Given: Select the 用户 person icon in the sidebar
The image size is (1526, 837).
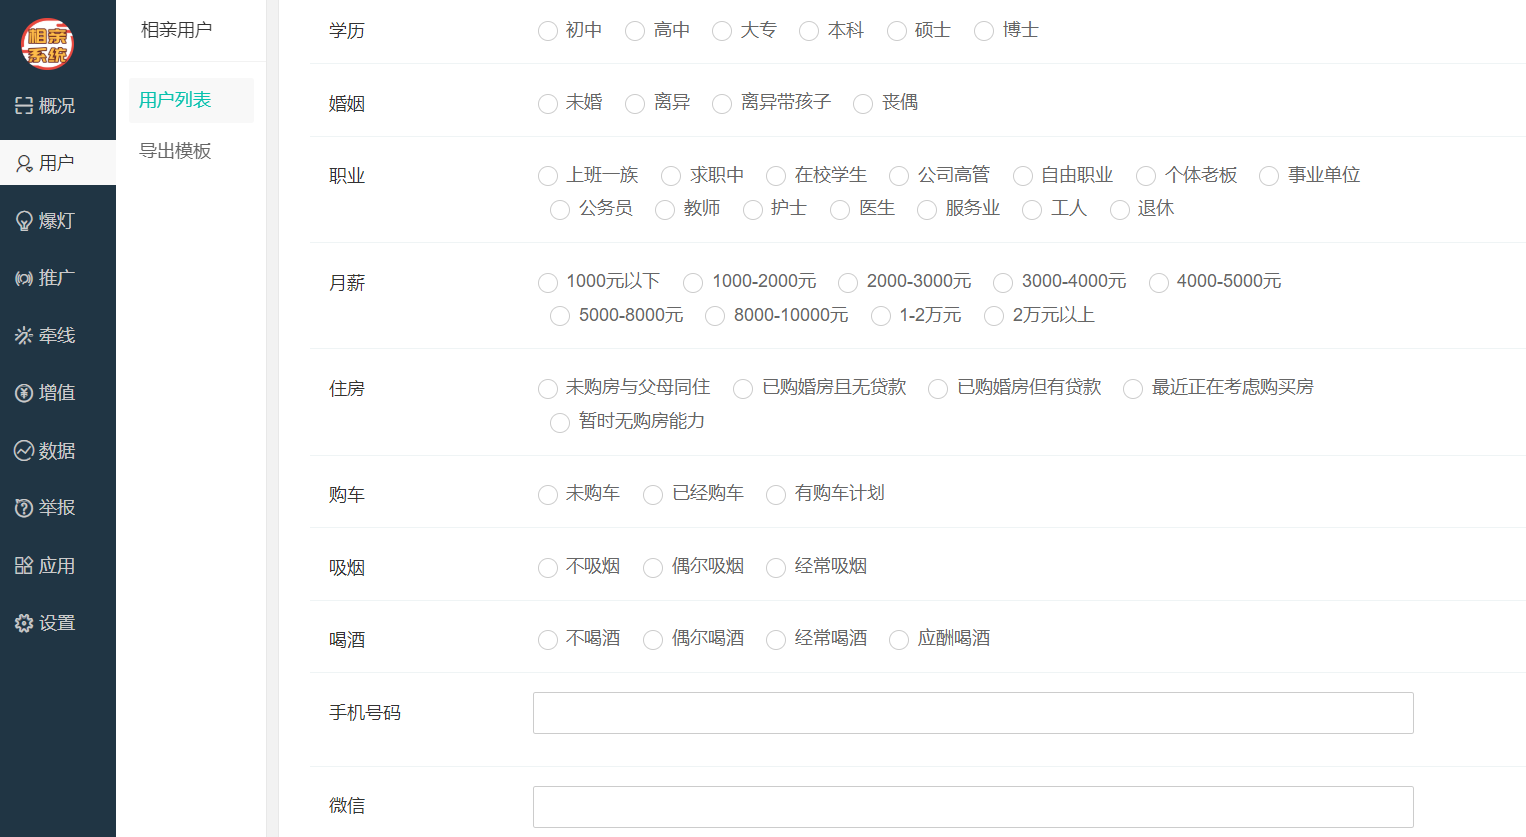Looking at the screenshot, I should (24, 163).
